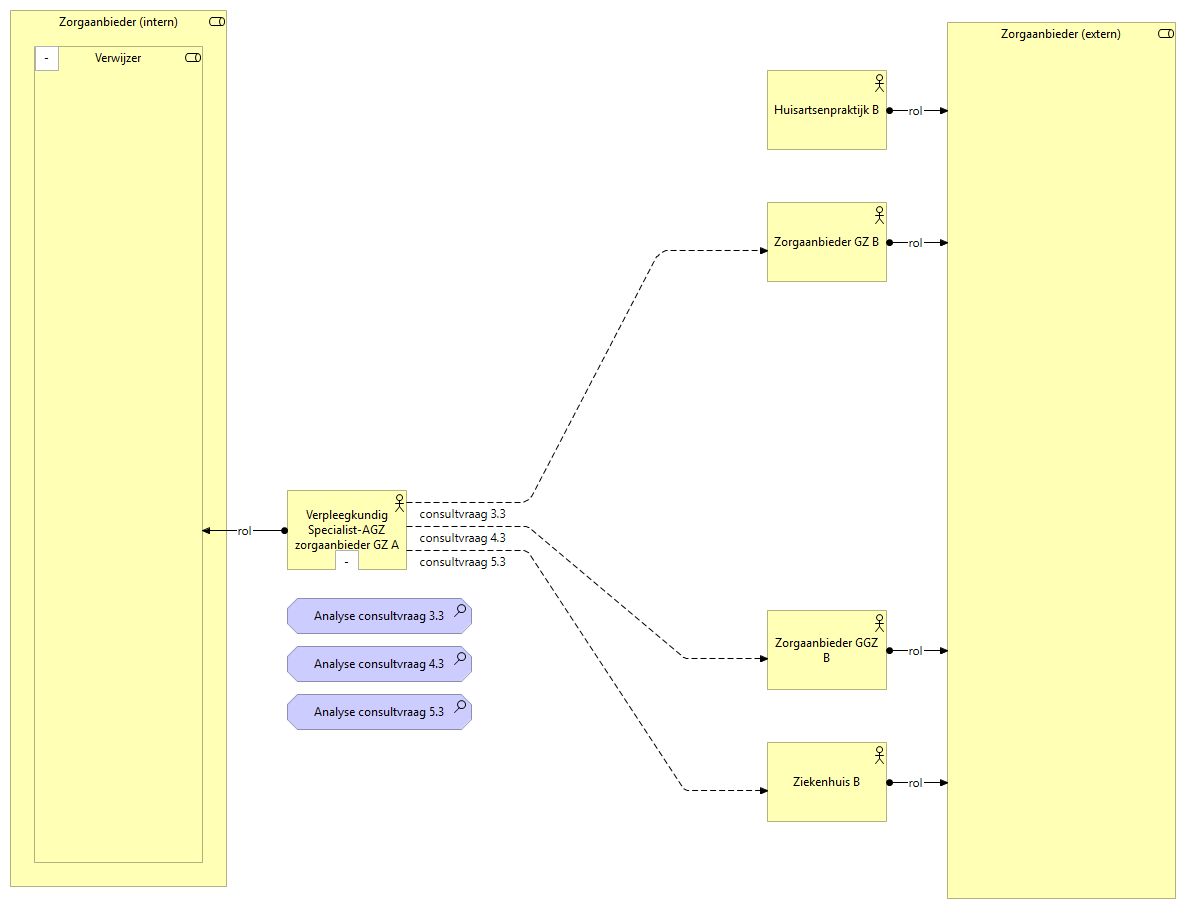This screenshot has height=909, width=1186.
Task: Select the consultvraag 4.3 relation label
Action: pyautogui.click(x=462, y=538)
